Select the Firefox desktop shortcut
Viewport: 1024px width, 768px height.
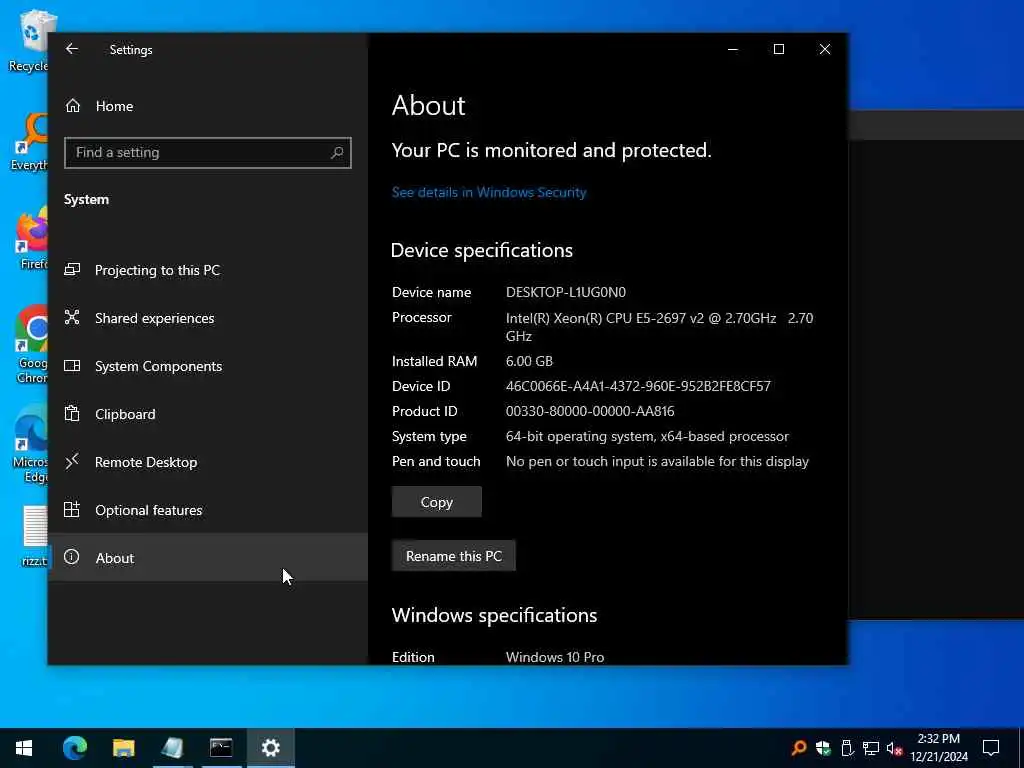(x=33, y=238)
